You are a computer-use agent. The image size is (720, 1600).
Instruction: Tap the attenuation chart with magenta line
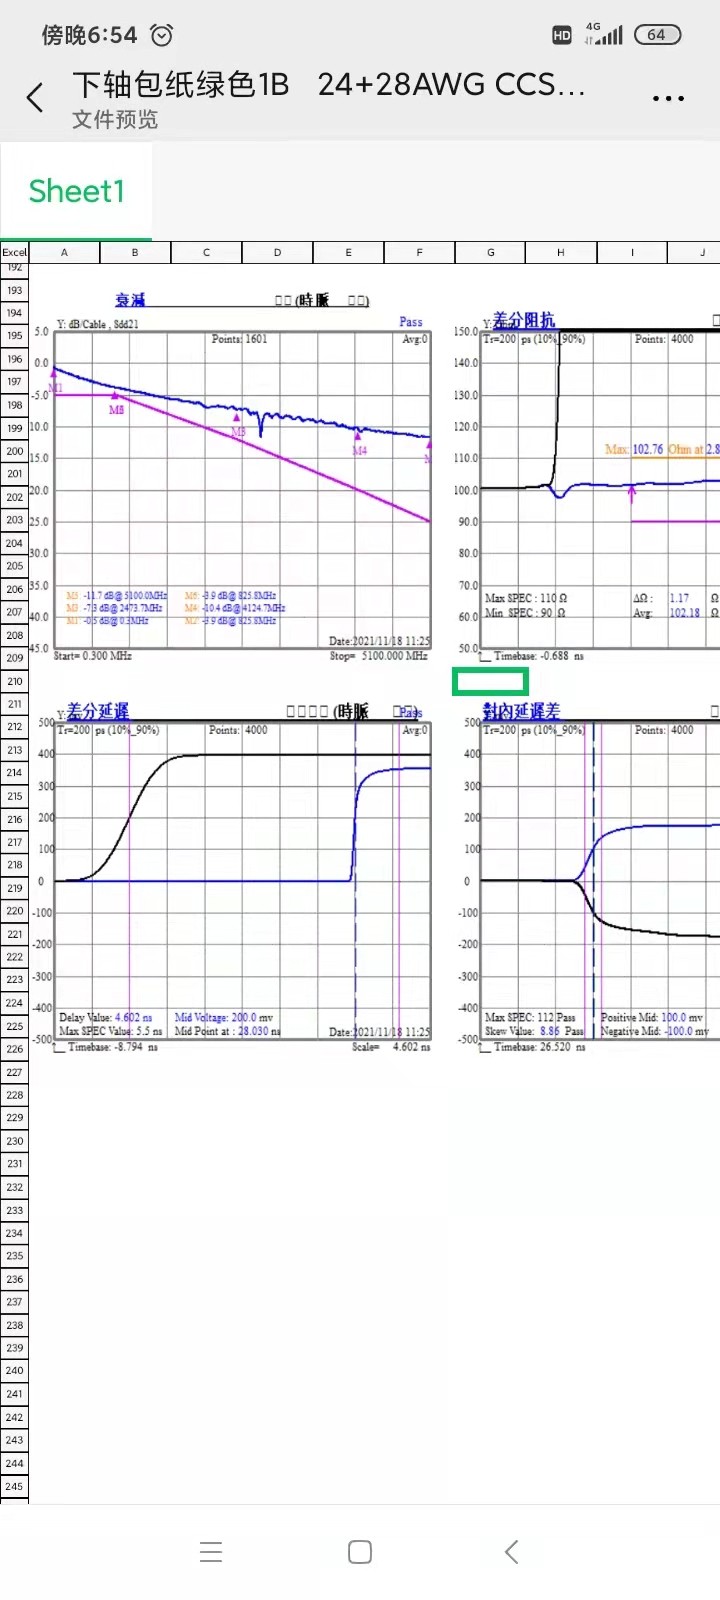coord(242,490)
